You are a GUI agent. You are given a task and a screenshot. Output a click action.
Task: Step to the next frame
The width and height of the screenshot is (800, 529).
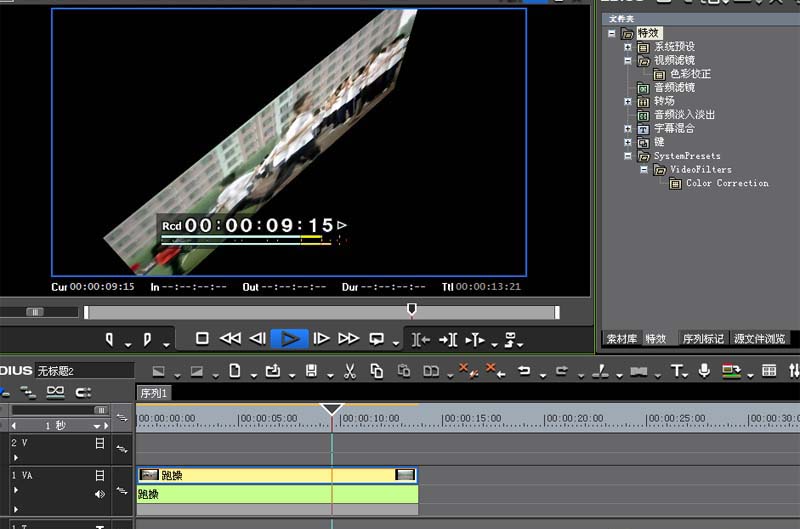click(x=321, y=339)
